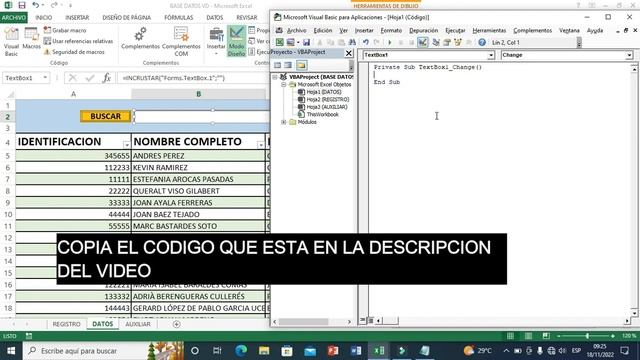The width and height of the screenshot is (640, 360).
Task: Click the Ver objeto icon in the Project panel
Action: point(288,65)
